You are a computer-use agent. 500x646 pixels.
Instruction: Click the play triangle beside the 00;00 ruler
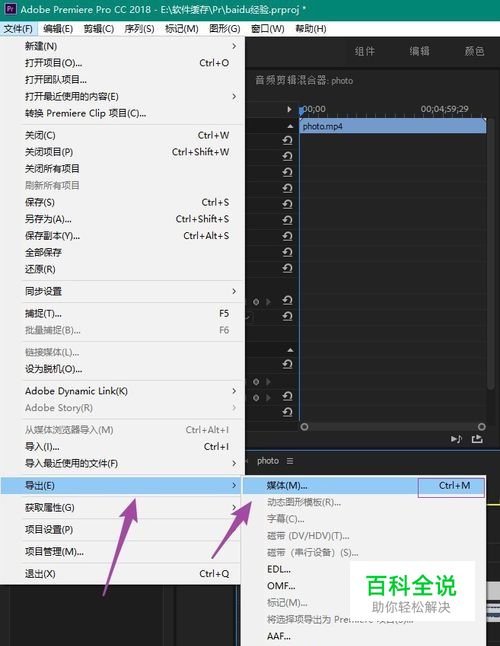[x=289, y=109]
